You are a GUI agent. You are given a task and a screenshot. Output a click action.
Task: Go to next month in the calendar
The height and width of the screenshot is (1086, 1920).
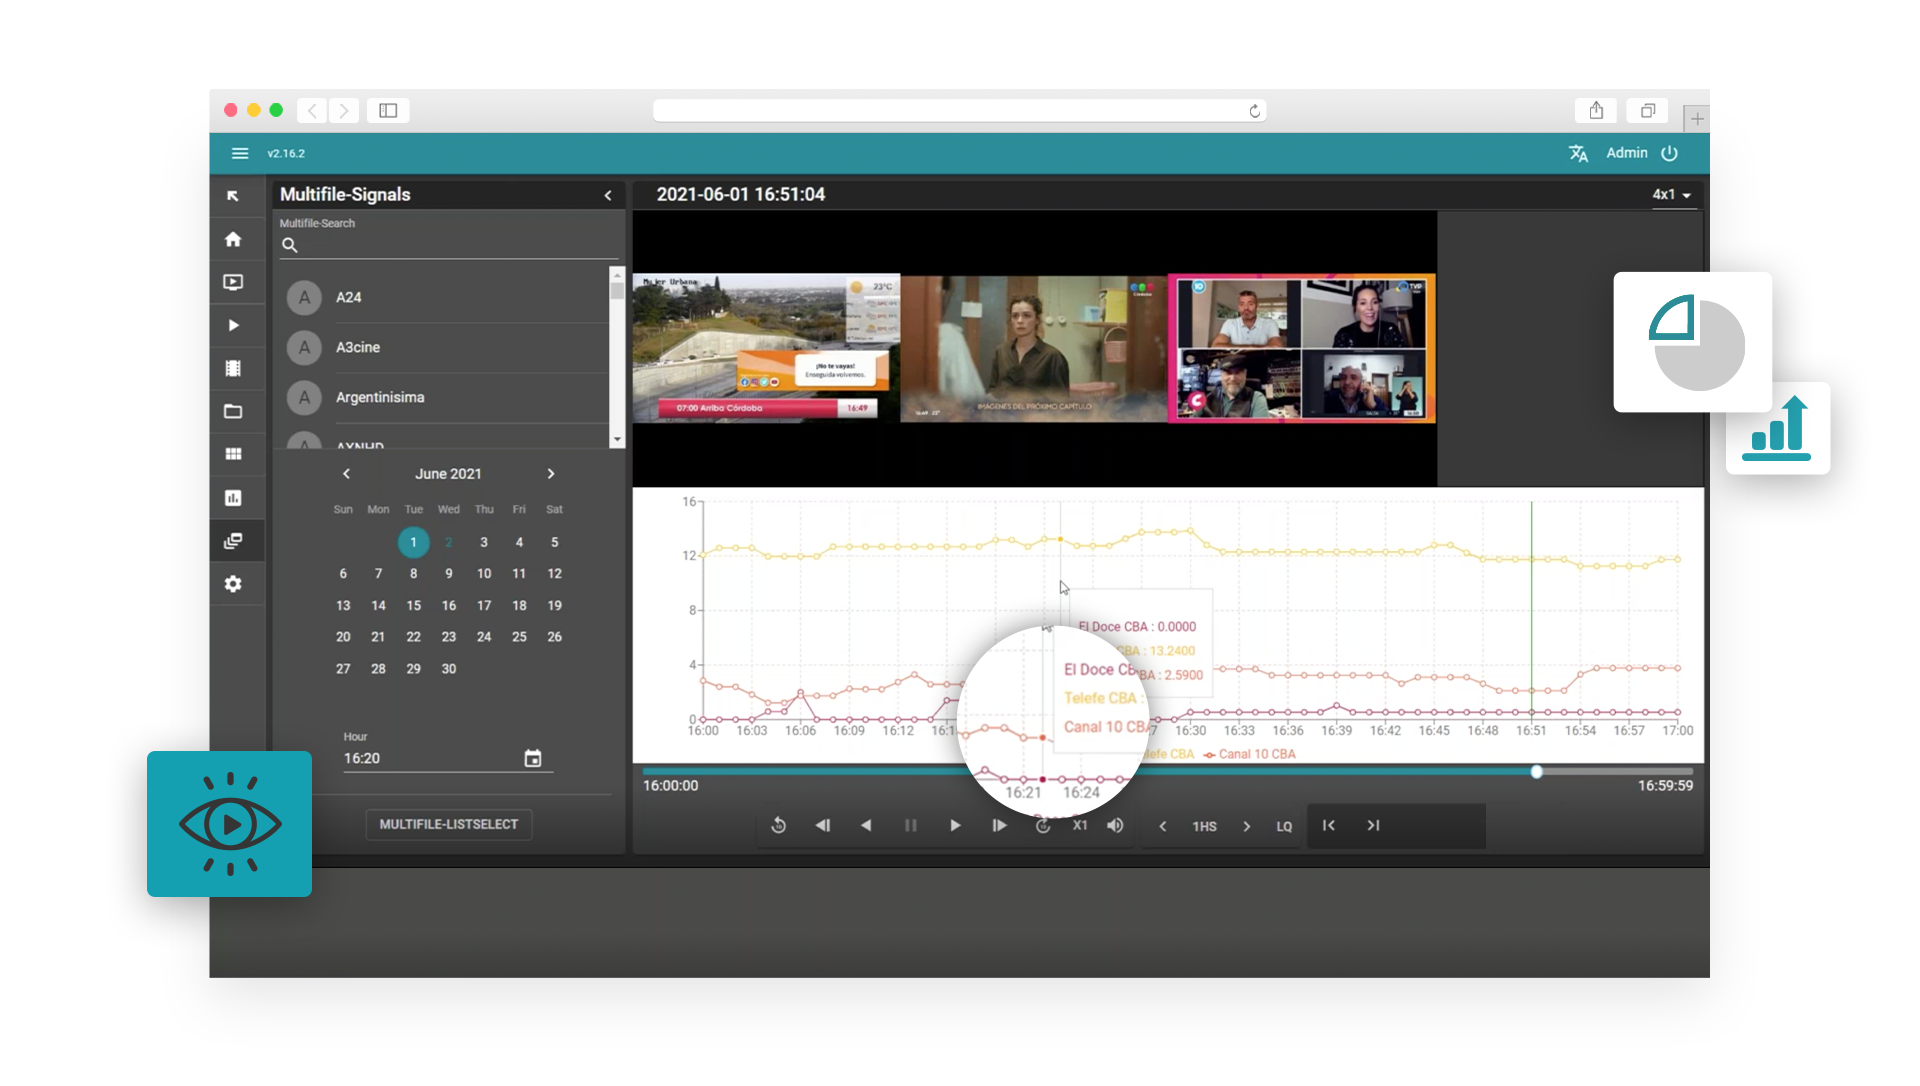tap(551, 474)
